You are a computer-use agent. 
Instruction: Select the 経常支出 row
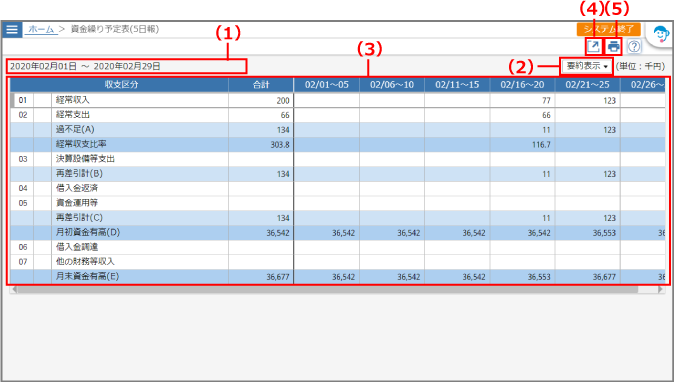(338, 115)
